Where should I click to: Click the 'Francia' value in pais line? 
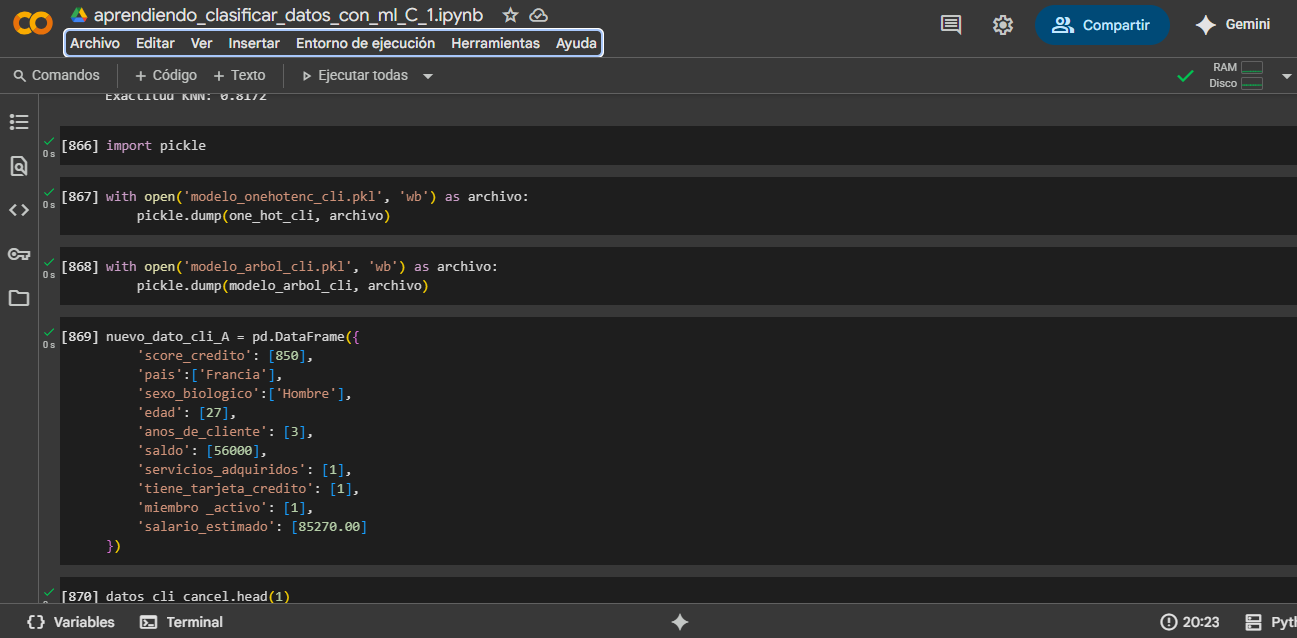[x=238, y=374]
